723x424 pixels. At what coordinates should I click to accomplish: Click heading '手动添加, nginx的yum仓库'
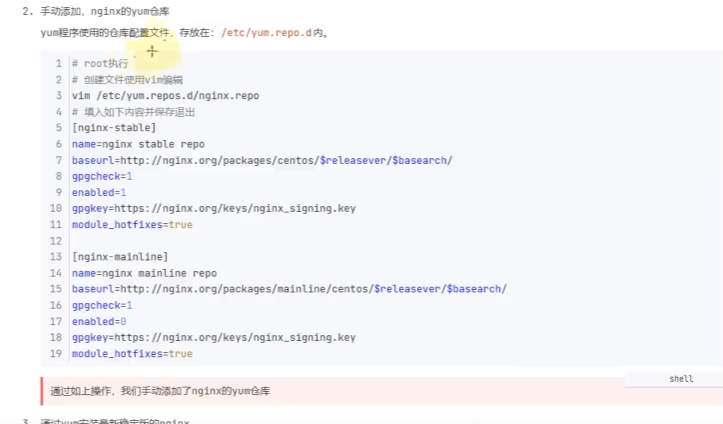(105, 12)
